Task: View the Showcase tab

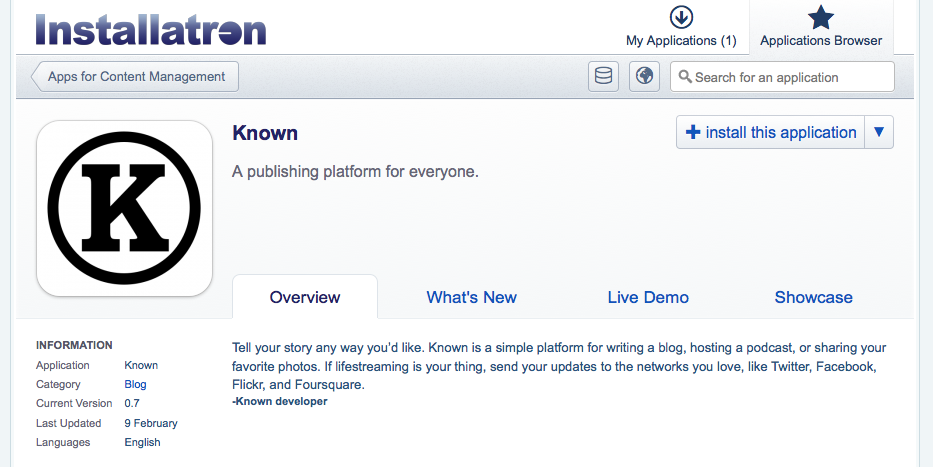Action: [813, 297]
